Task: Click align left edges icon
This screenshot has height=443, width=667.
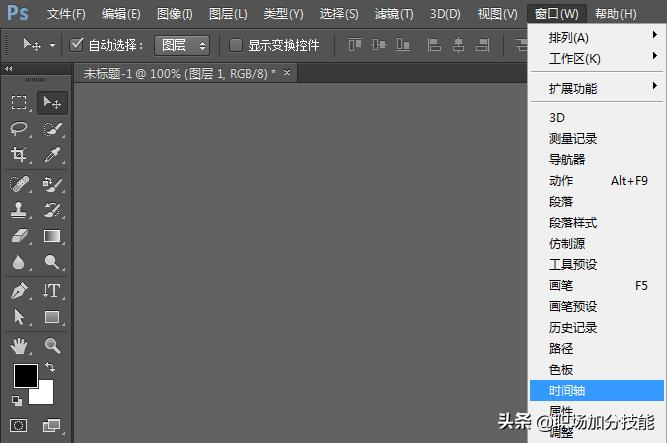Action: (434, 44)
